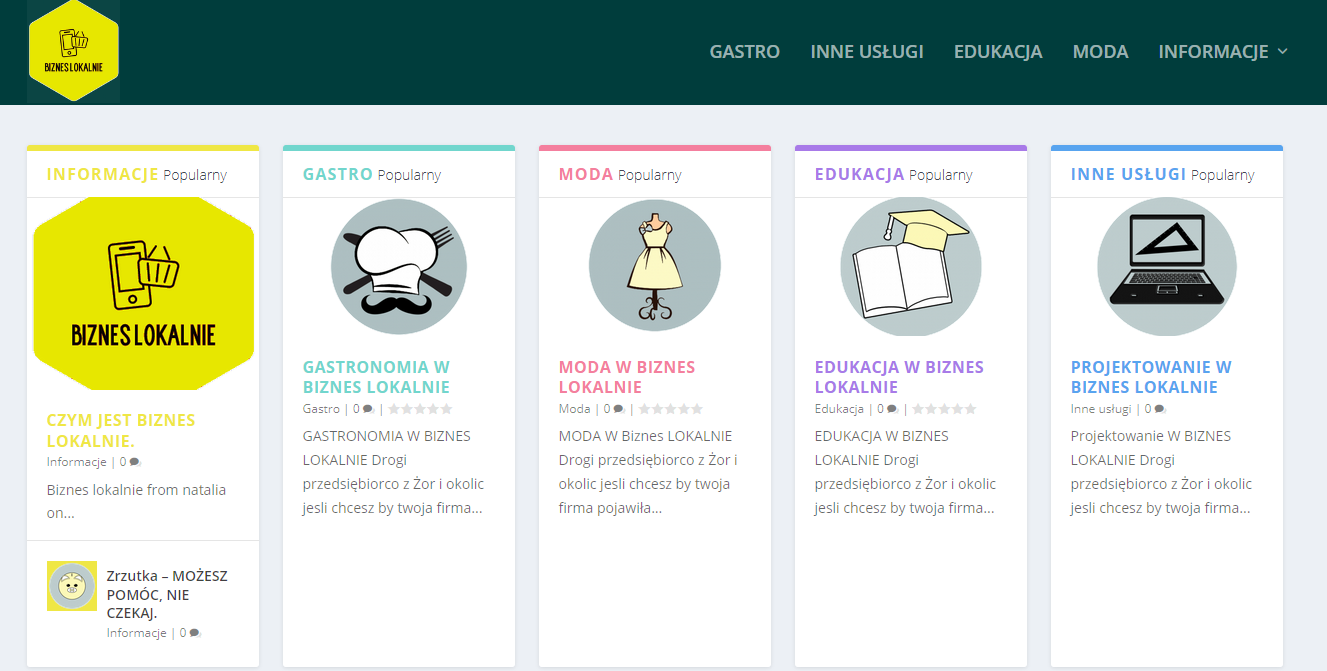
Task: Click the Moda category link under Moda post
Action: pyautogui.click(x=575, y=409)
